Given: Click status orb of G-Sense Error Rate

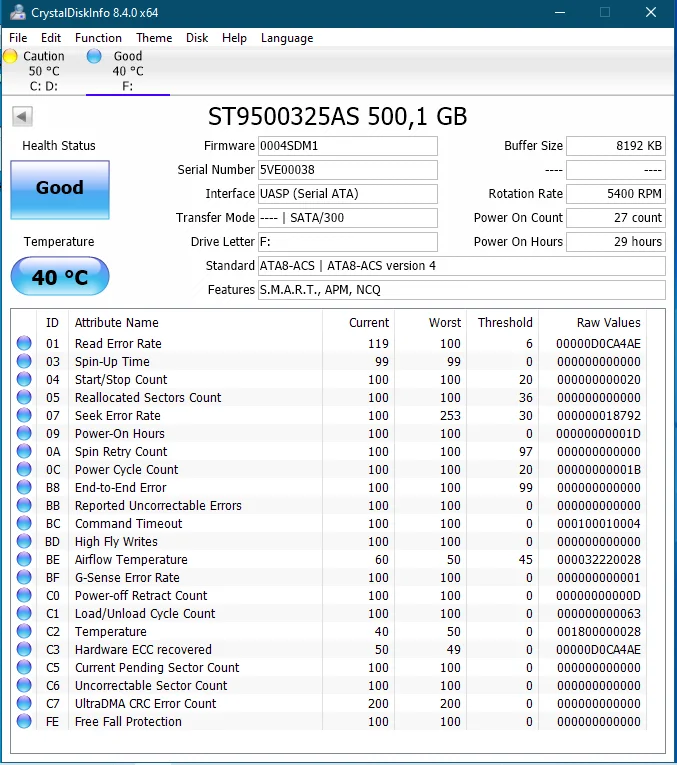Looking at the screenshot, I should coord(24,578).
